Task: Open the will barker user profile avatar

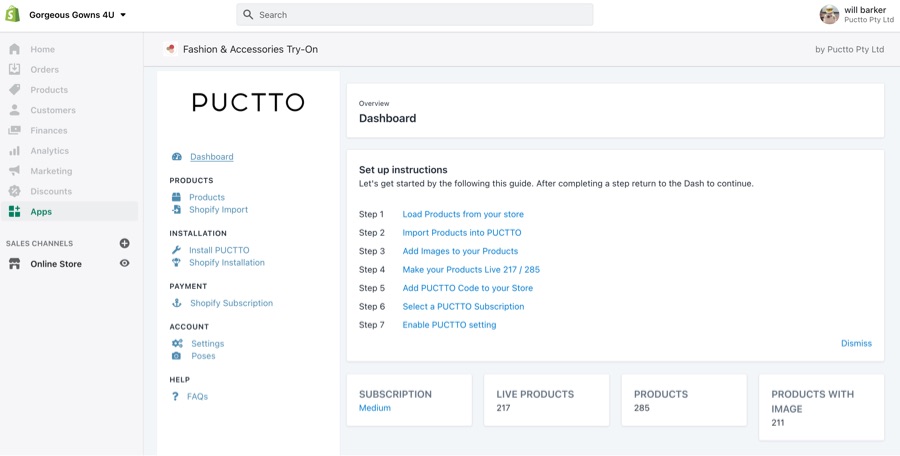Action: 829,15
